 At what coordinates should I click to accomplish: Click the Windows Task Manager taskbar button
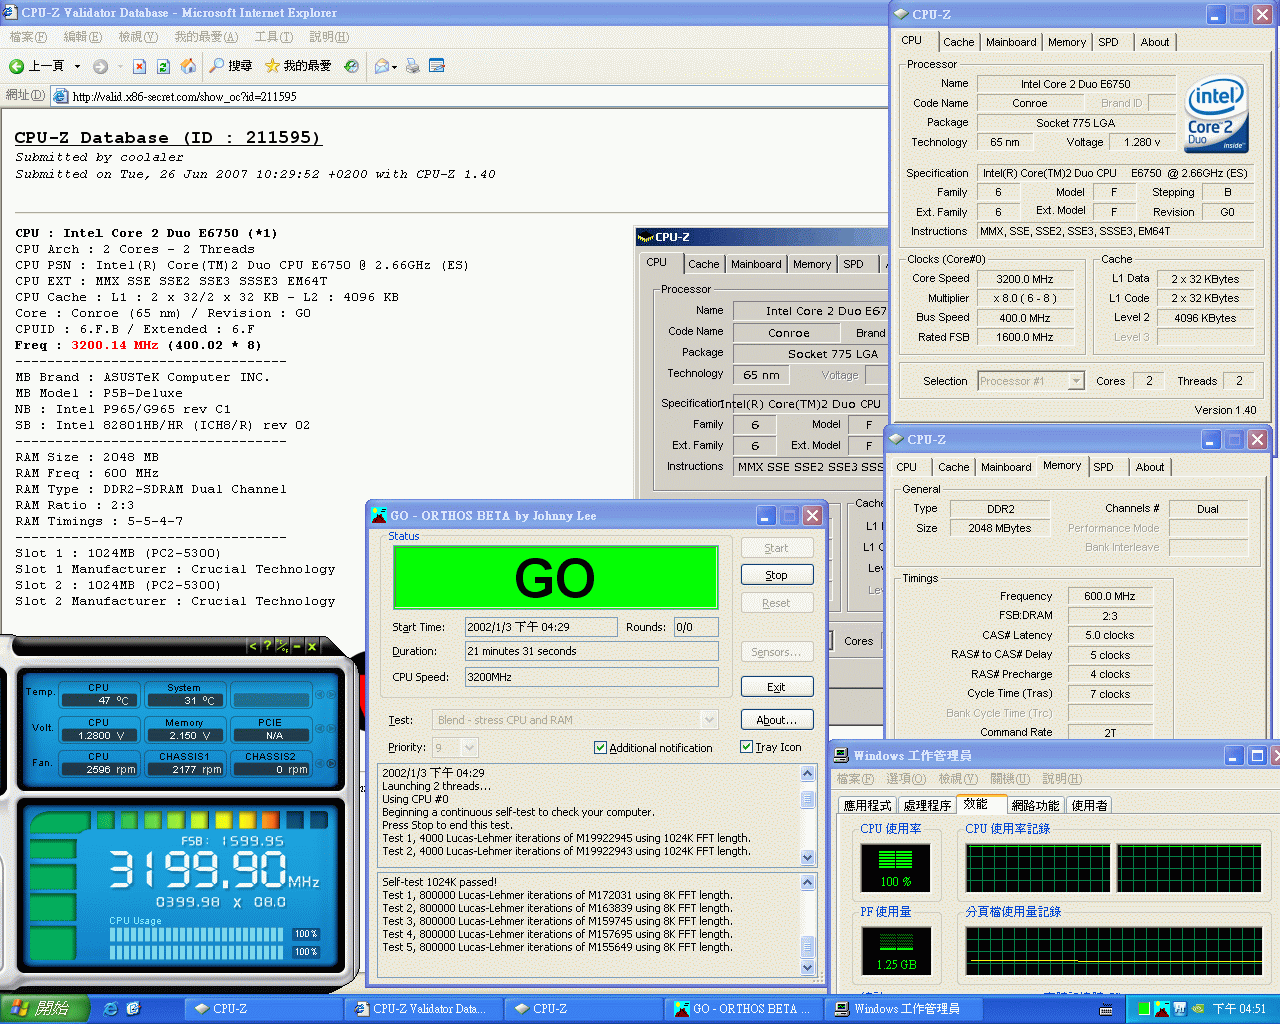905,1009
